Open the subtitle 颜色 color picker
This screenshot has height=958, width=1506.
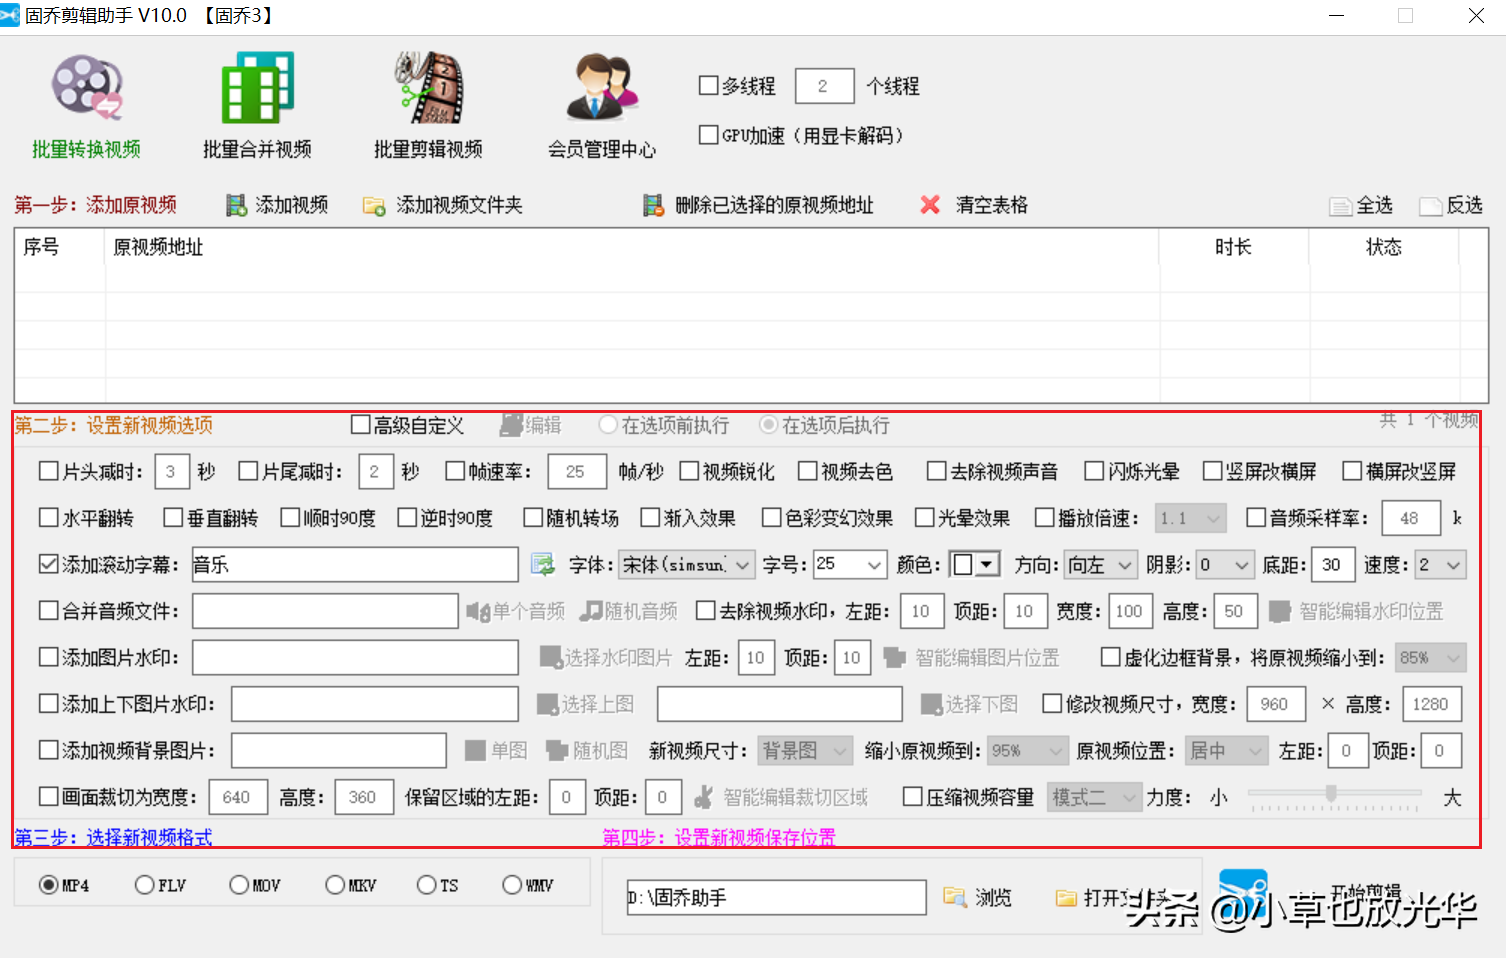point(975,565)
